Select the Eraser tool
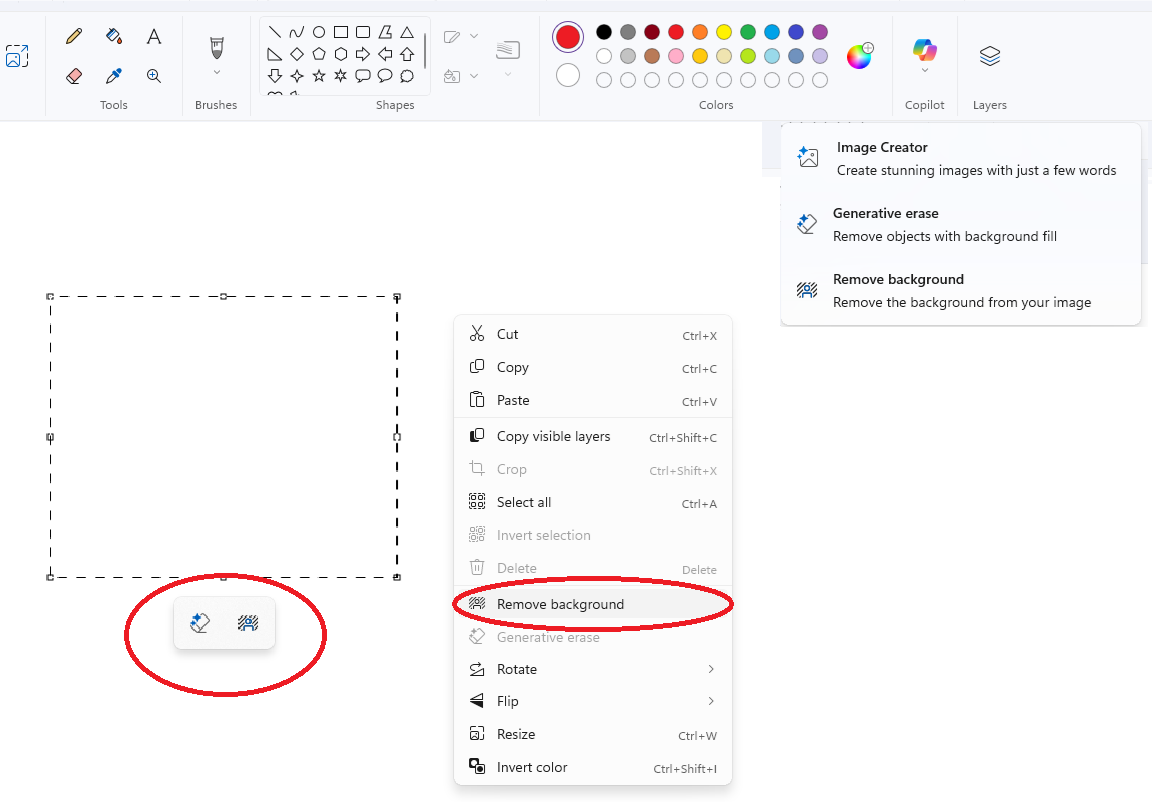Viewport: 1152px width, 802px height. pyautogui.click(x=73, y=76)
